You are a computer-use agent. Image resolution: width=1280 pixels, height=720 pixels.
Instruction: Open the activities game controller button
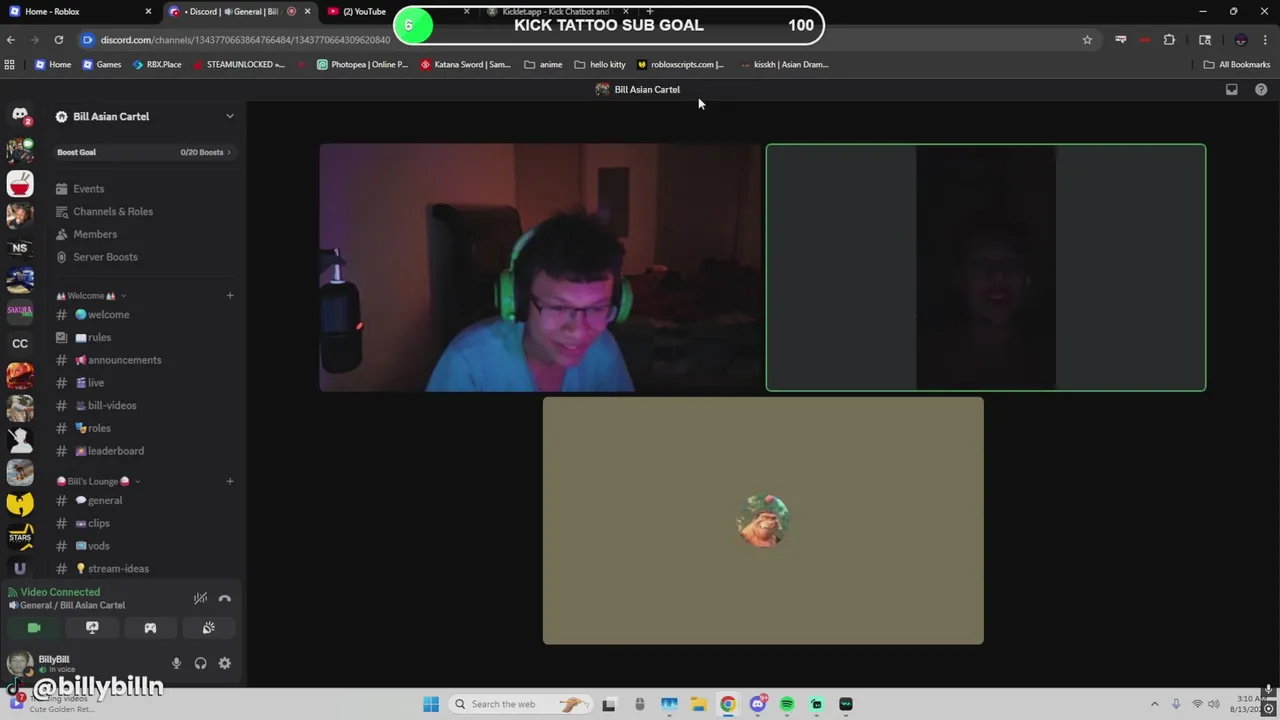click(150, 628)
